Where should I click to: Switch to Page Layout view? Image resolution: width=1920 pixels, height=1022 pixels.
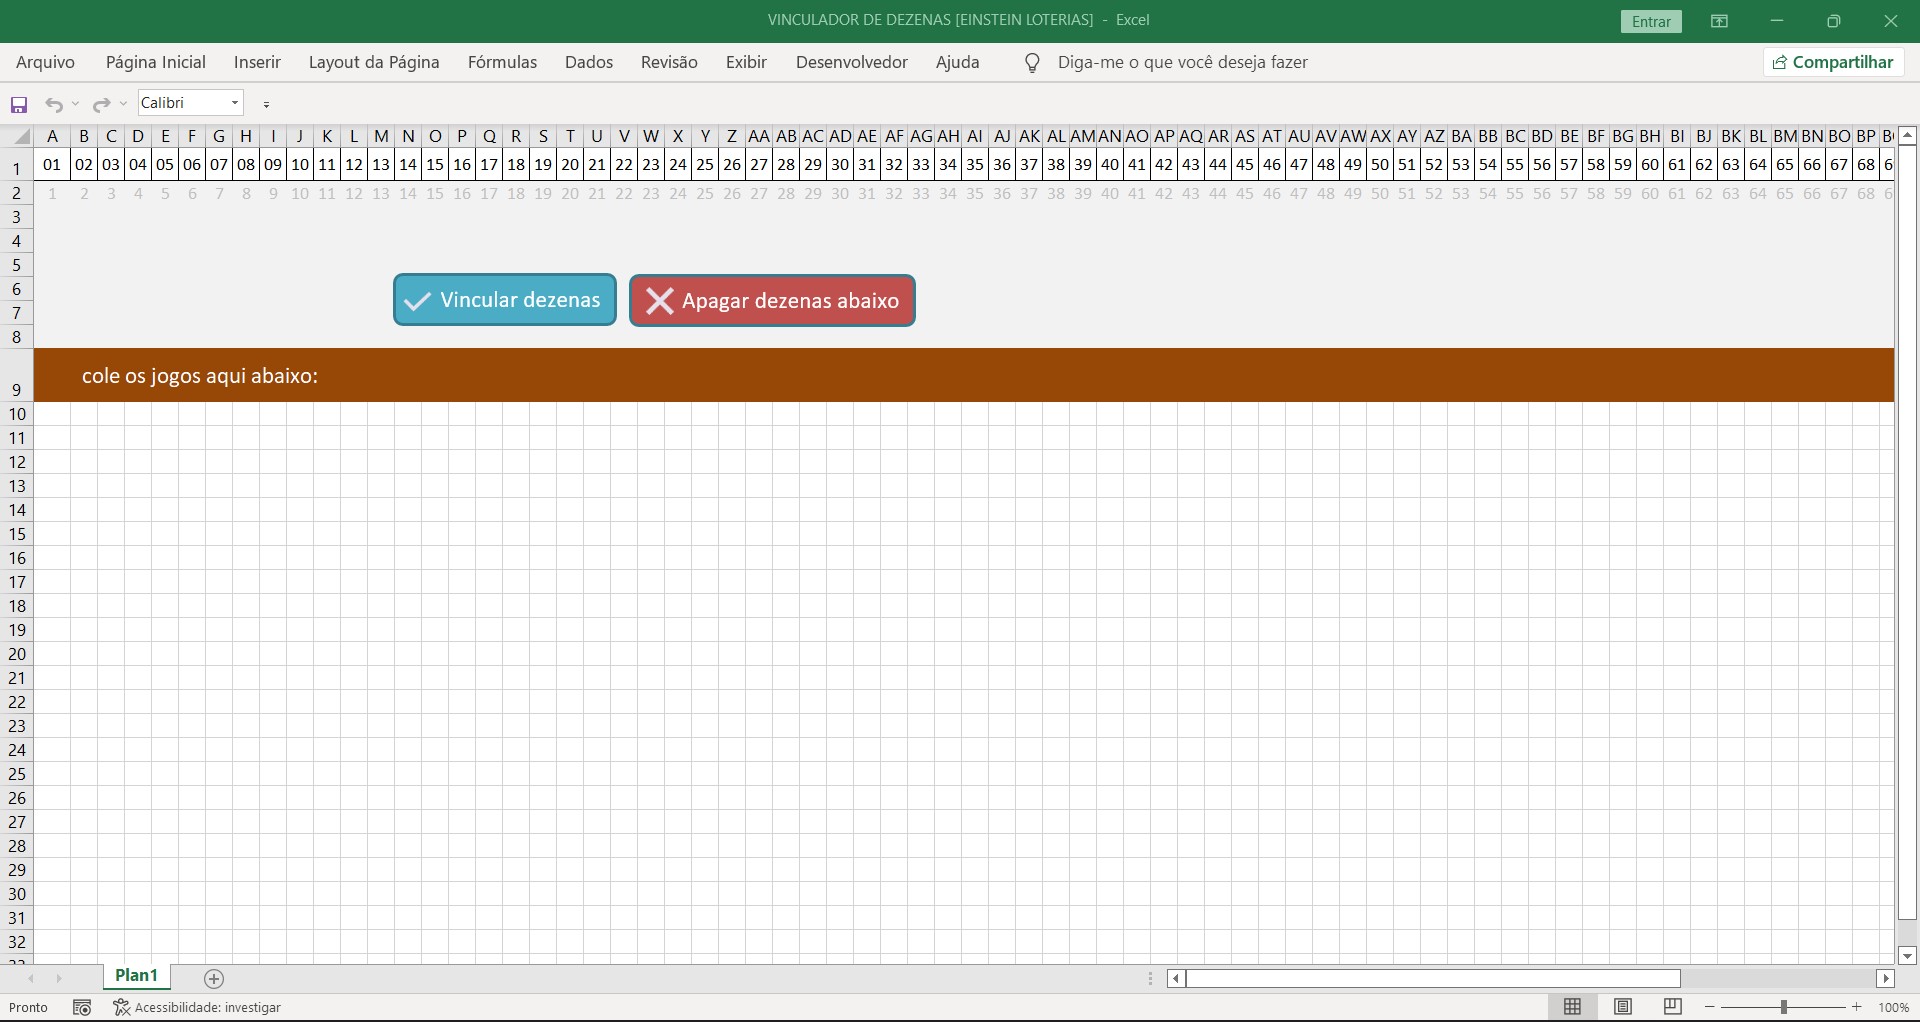1623,1007
